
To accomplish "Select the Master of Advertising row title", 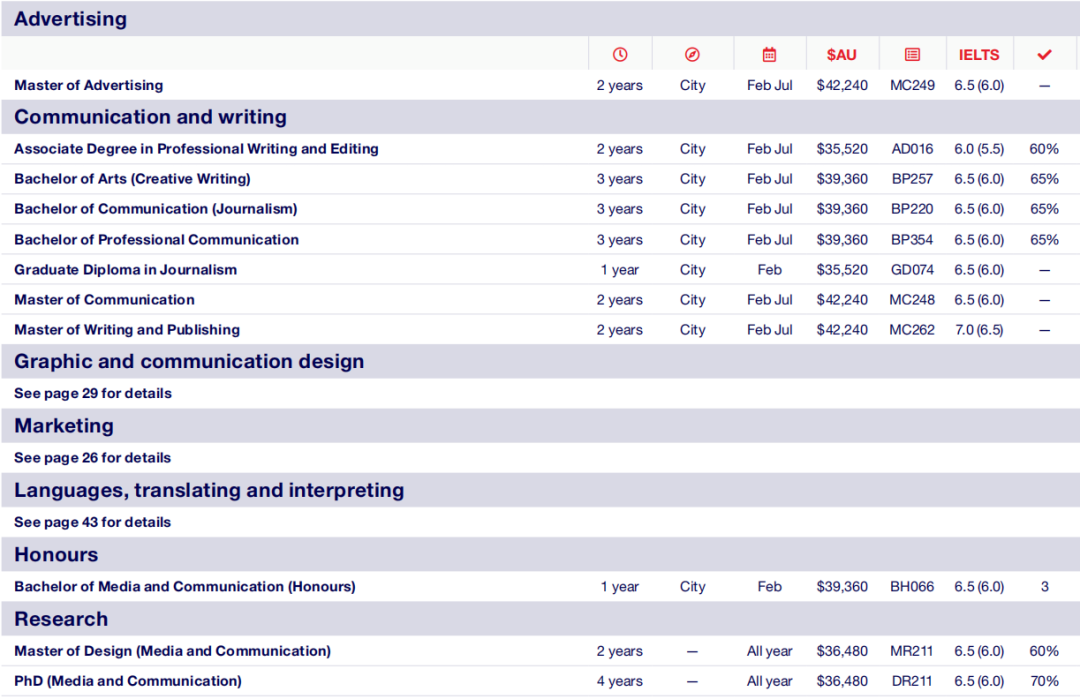I will pyautogui.click(x=88, y=85).
